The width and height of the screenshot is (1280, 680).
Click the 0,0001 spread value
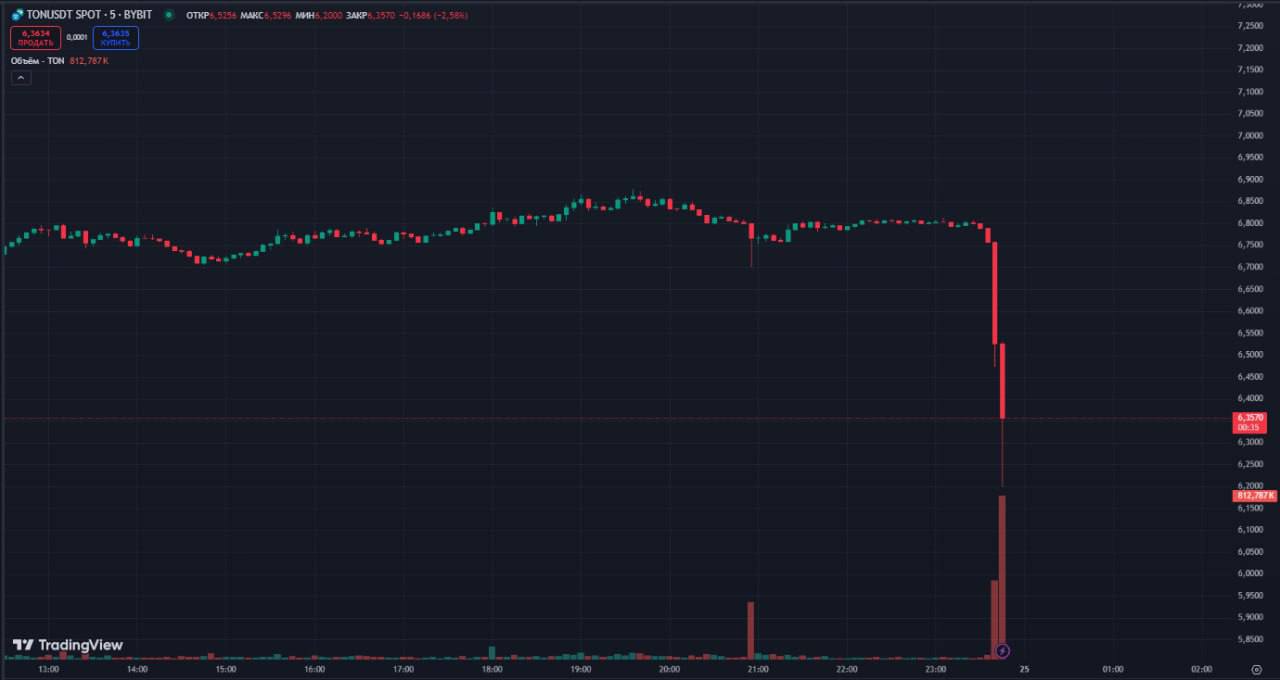pyautogui.click(x=77, y=38)
